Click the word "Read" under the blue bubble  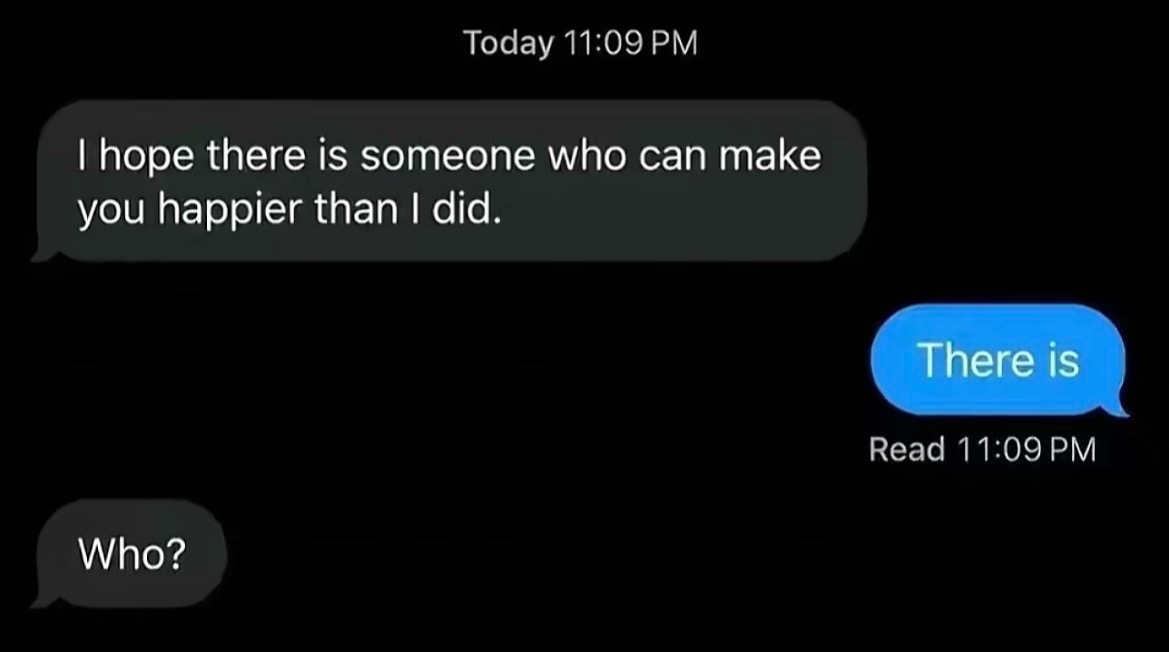[x=907, y=449]
